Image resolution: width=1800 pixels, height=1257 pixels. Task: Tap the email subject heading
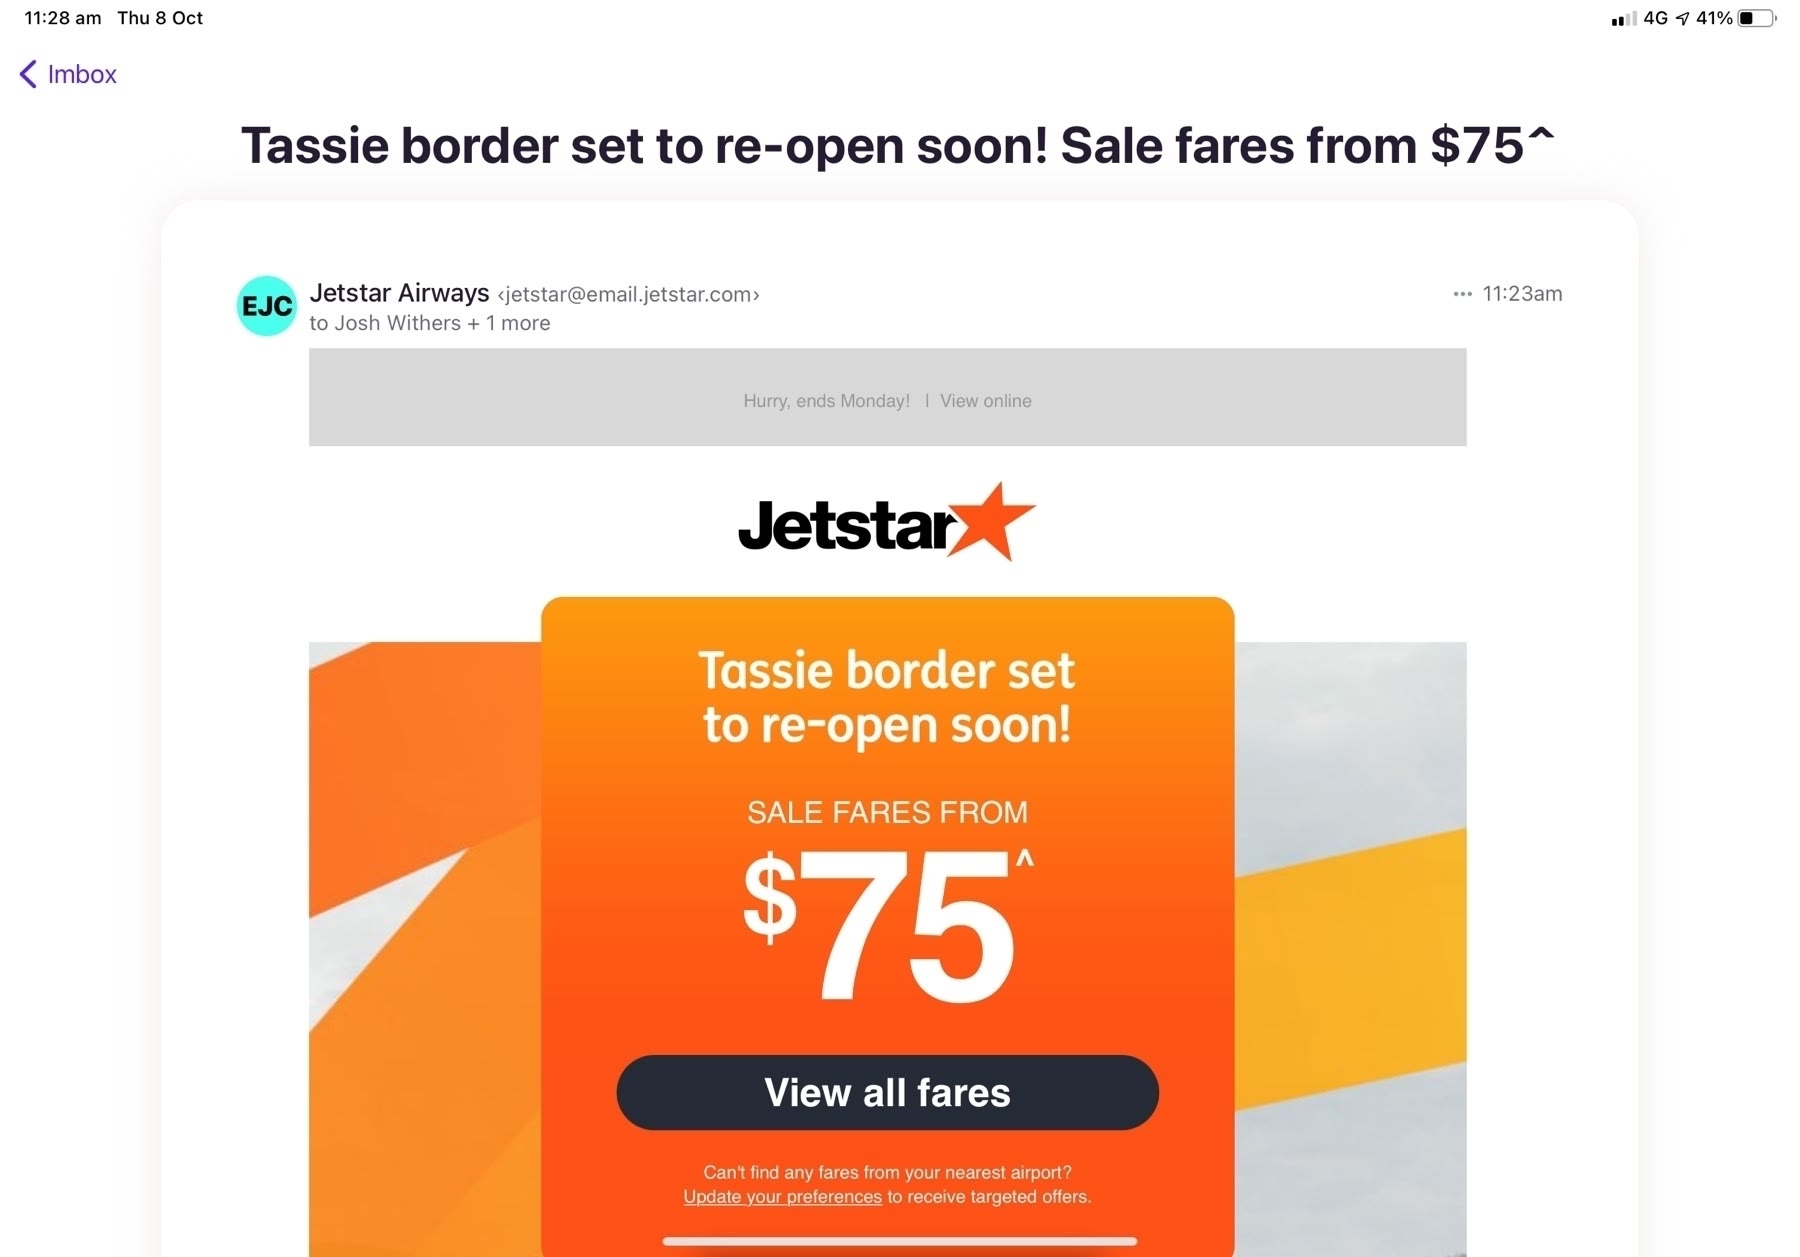tap(898, 146)
